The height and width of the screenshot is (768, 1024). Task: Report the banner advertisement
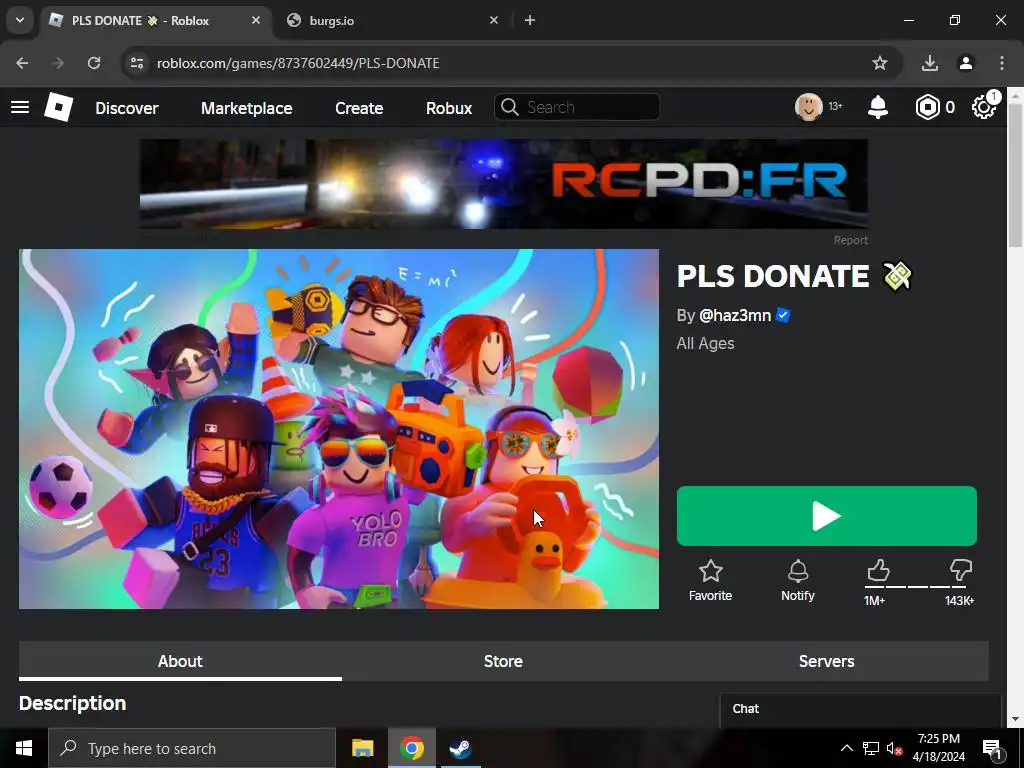(850, 240)
